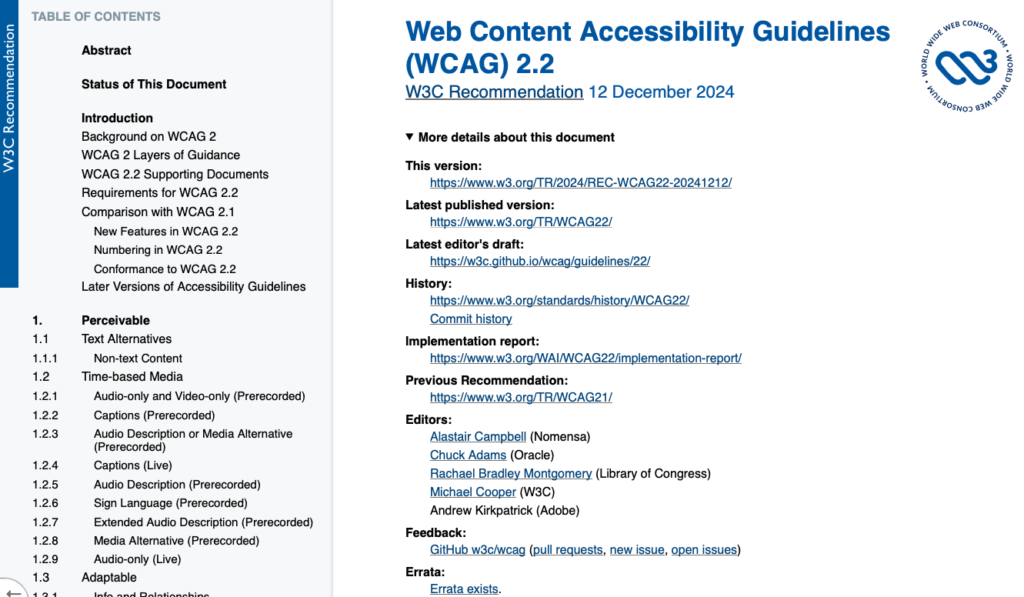View the Commit history link
The image size is (1024, 597).
(x=470, y=318)
